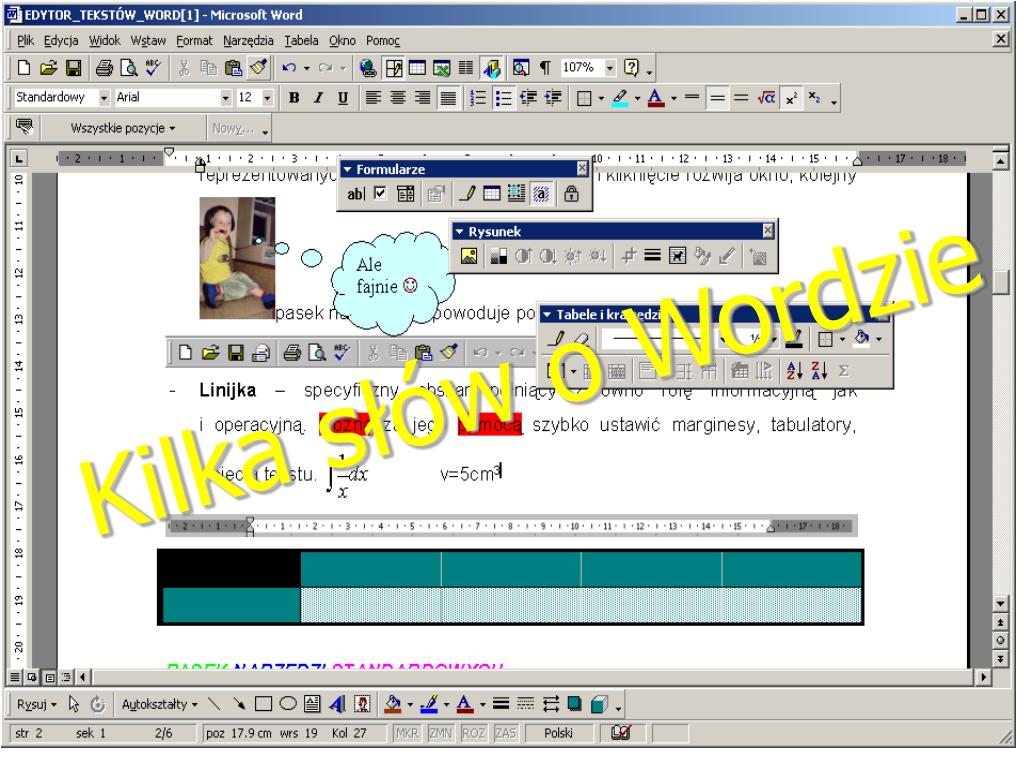Toggle underline formatting
1024x768 pixels.
pos(343,98)
